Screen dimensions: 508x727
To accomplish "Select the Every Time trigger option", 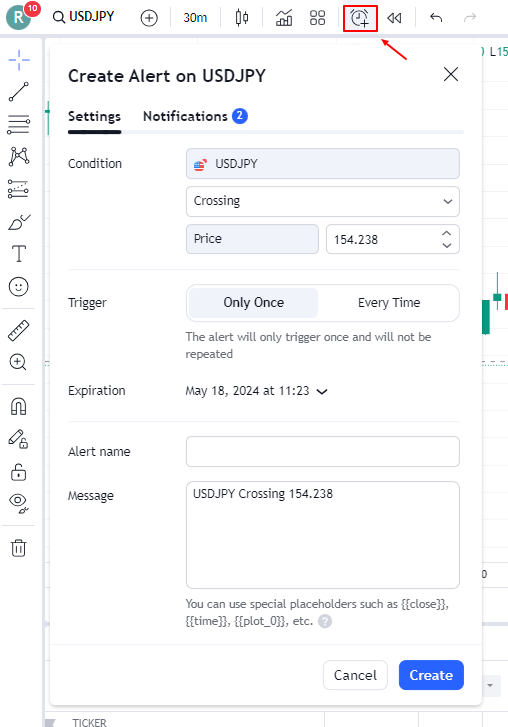I will tap(389, 303).
